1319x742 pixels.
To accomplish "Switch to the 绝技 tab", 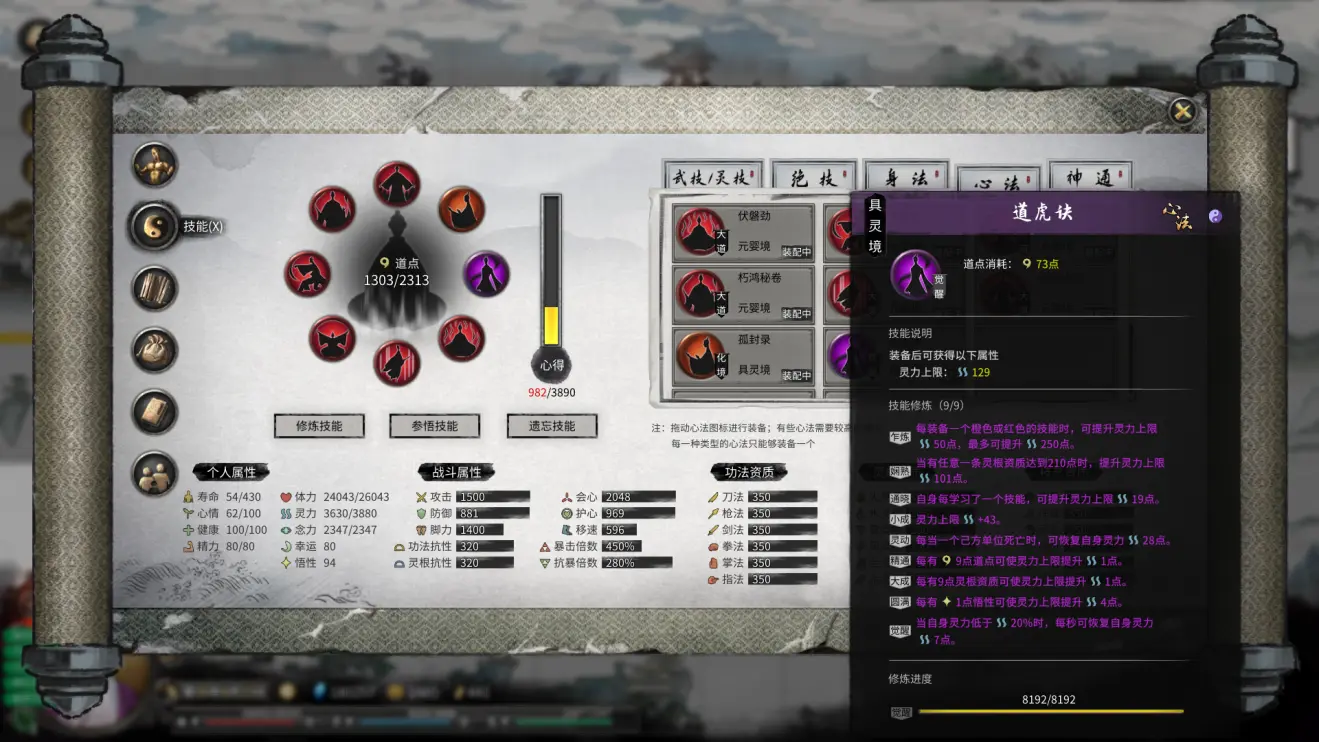I will point(814,178).
